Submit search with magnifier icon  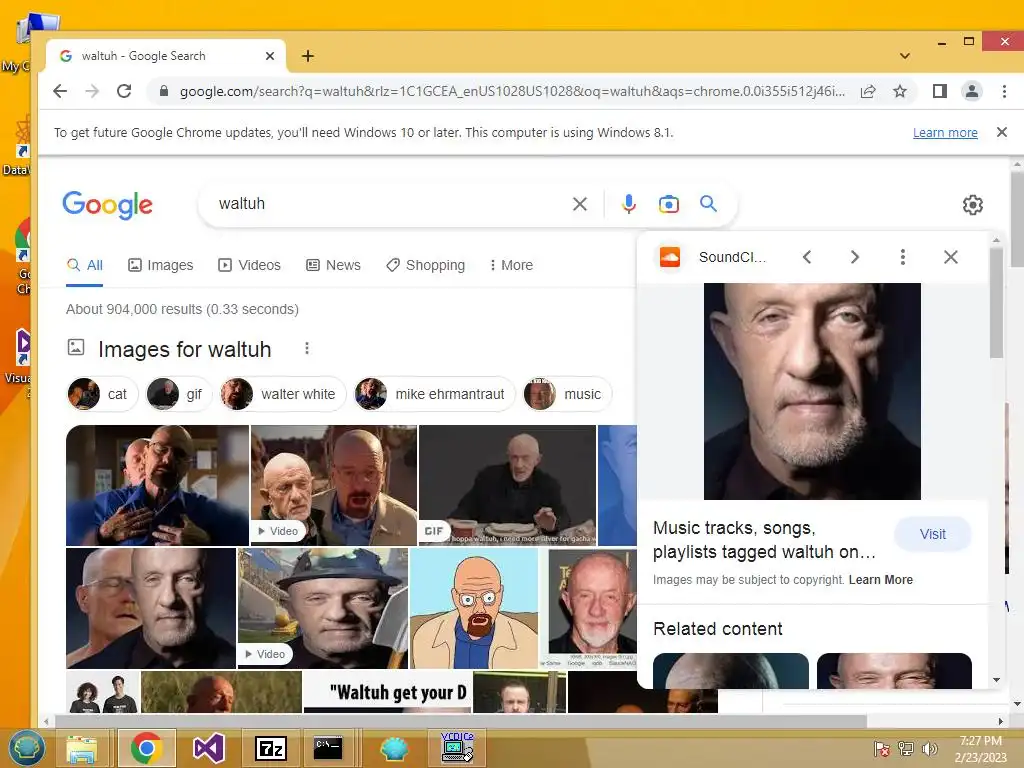[x=708, y=204]
